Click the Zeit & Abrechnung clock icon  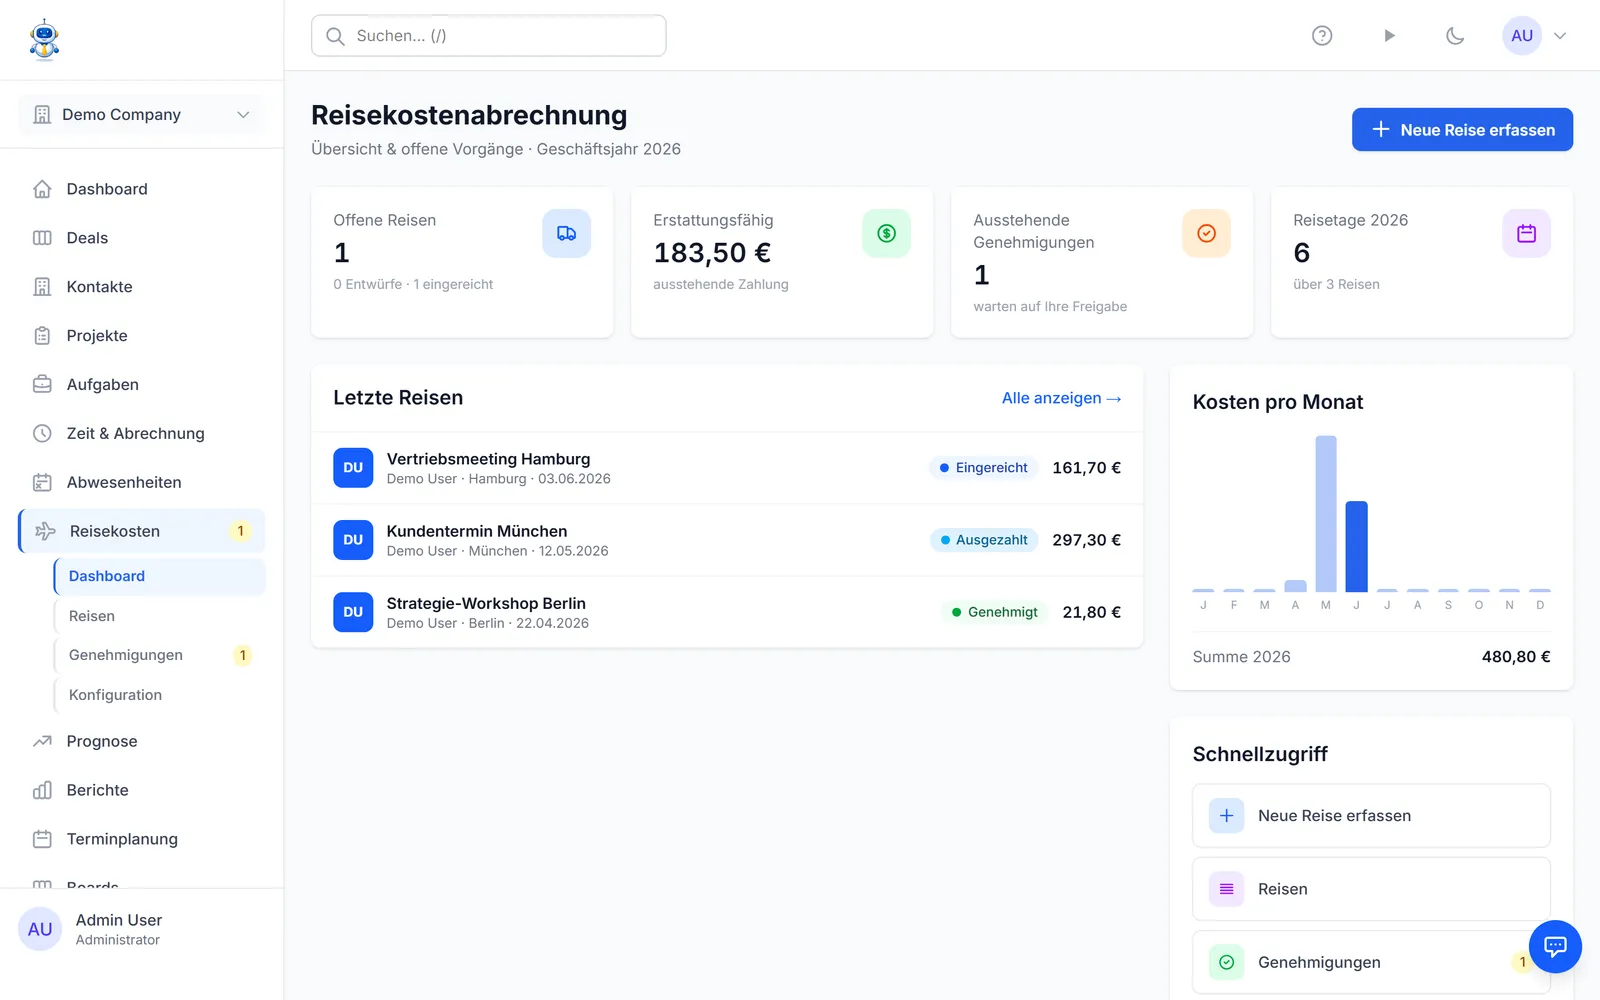(42, 433)
